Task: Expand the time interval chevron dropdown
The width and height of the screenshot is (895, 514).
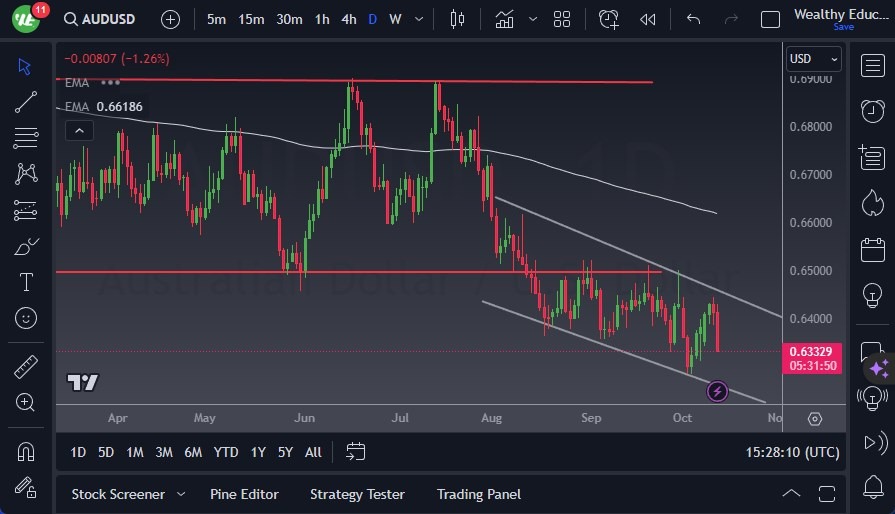Action: click(x=418, y=19)
